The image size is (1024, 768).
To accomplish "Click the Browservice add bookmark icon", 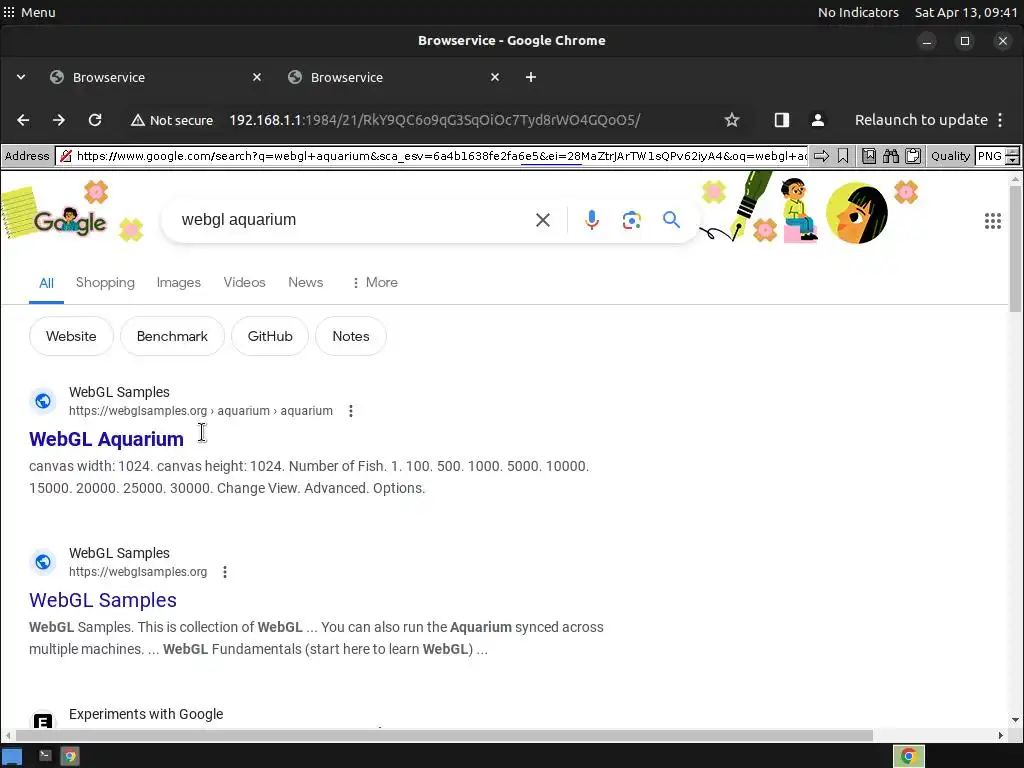I will click(x=843, y=156).
